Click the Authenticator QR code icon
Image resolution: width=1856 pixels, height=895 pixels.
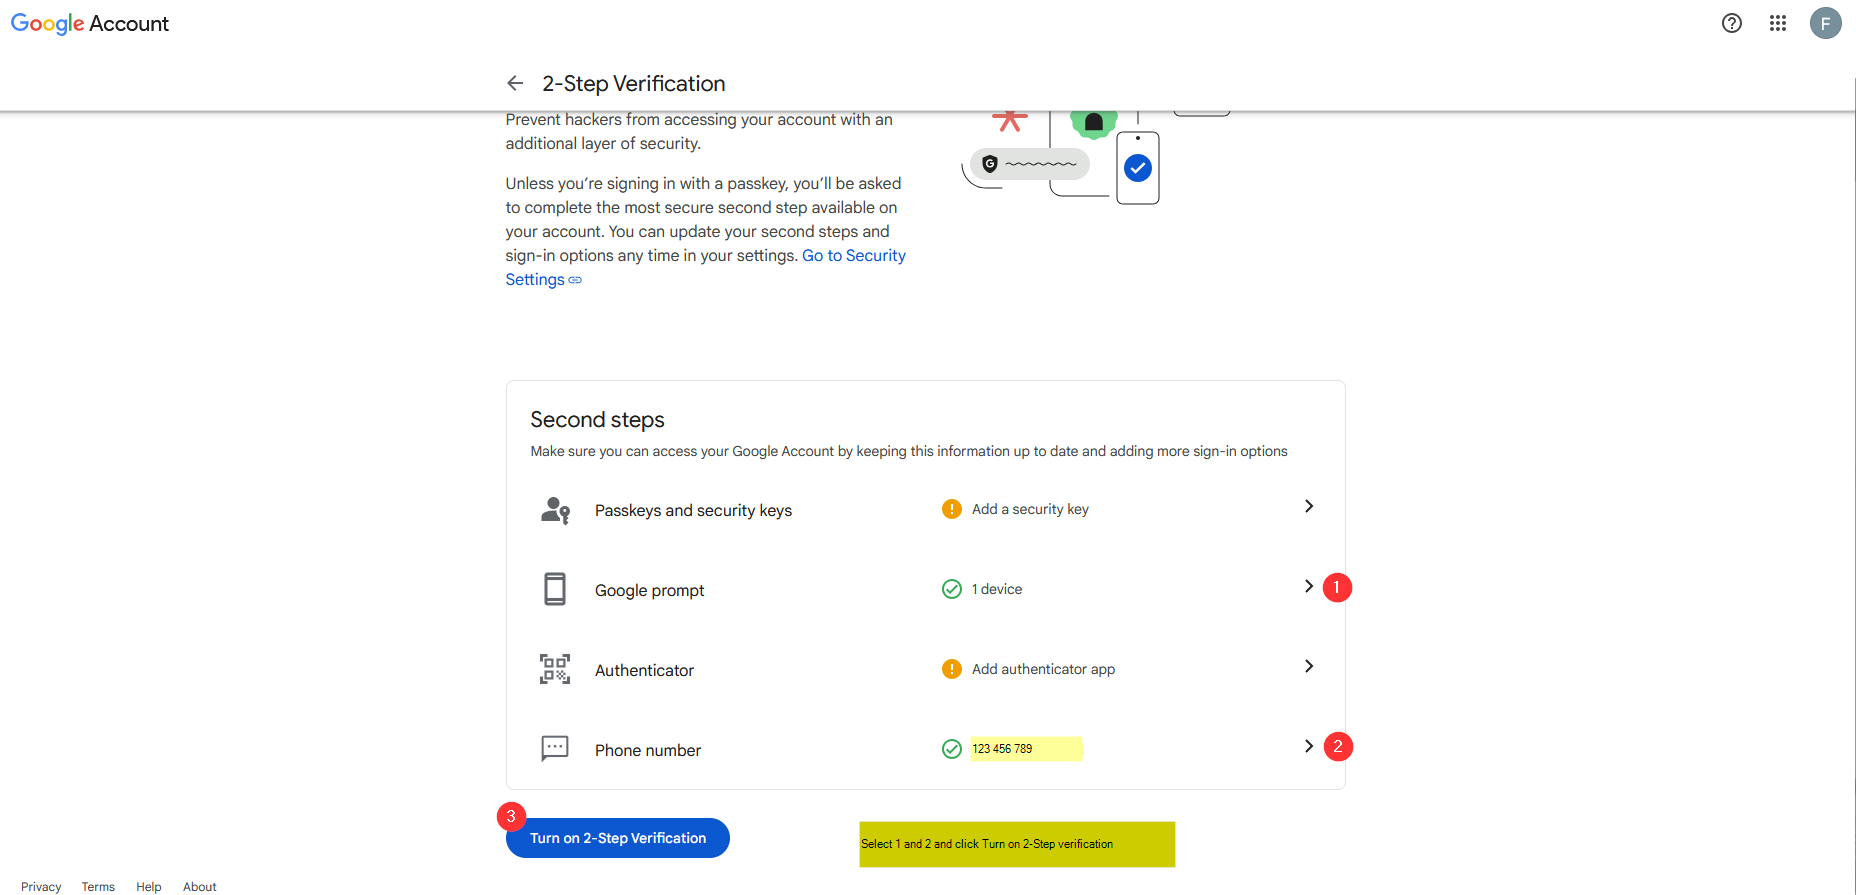555,669
